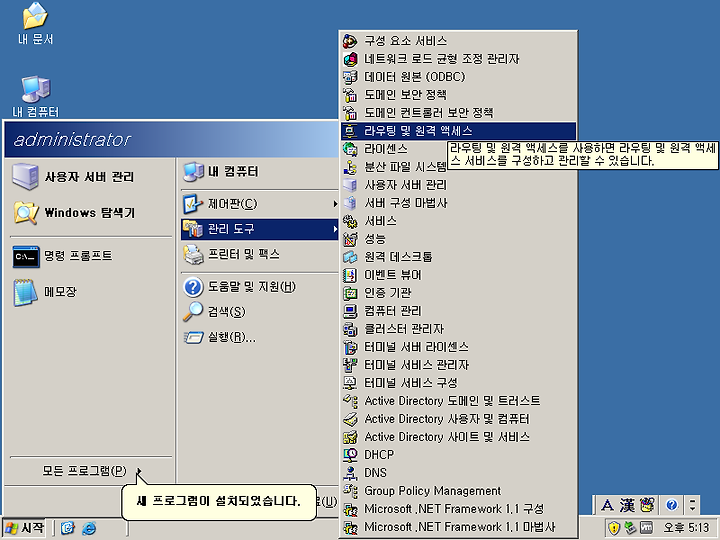Open 구성 요소 서비스 icon in admin tools
This screenshot has height=540, width=720.
point(350,41)
